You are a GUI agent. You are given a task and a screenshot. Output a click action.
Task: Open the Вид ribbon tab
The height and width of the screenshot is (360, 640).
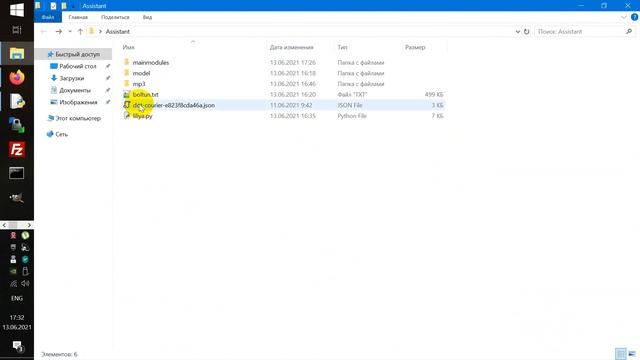tap(147, 17)
